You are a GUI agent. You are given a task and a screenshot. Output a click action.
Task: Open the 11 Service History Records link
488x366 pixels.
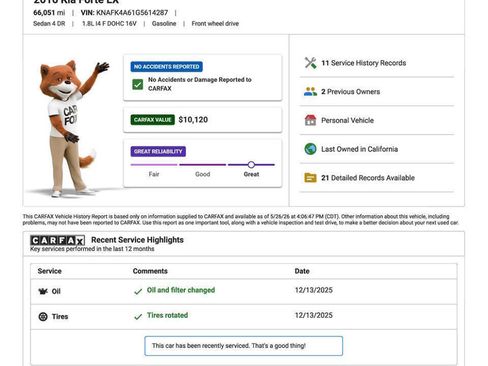click(x=364, y=63)
